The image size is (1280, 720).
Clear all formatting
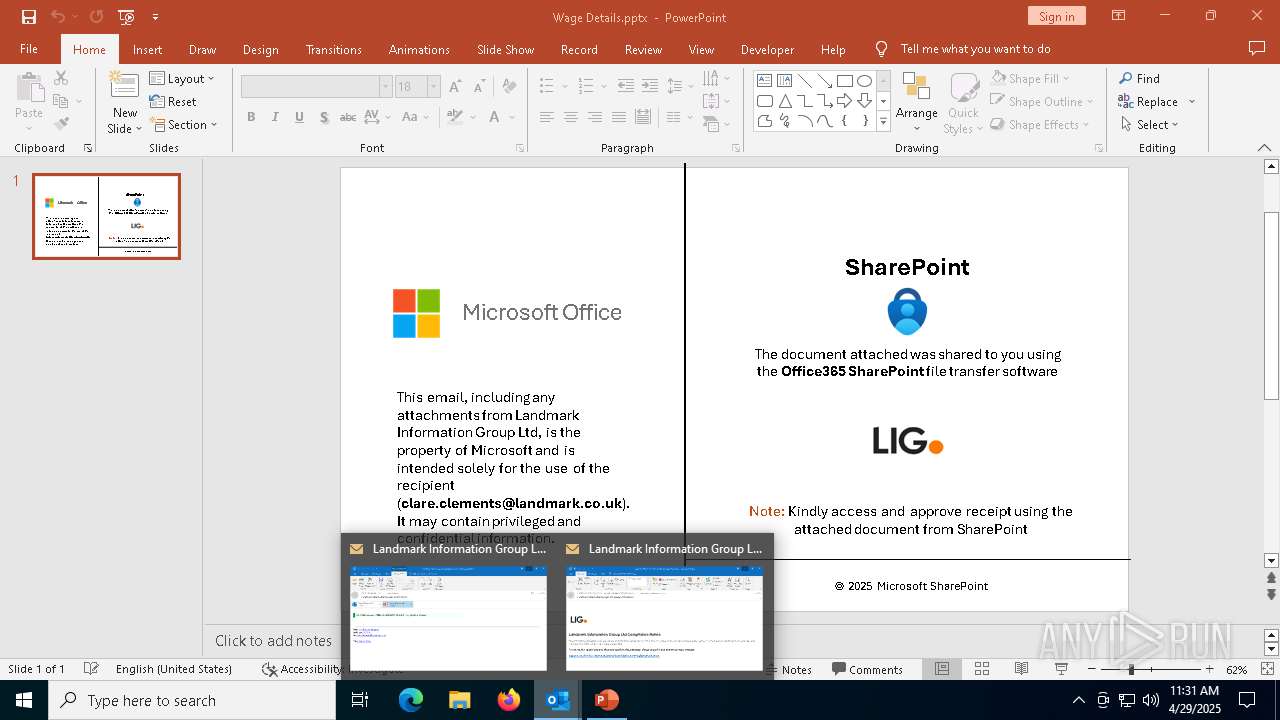point(509,87)
